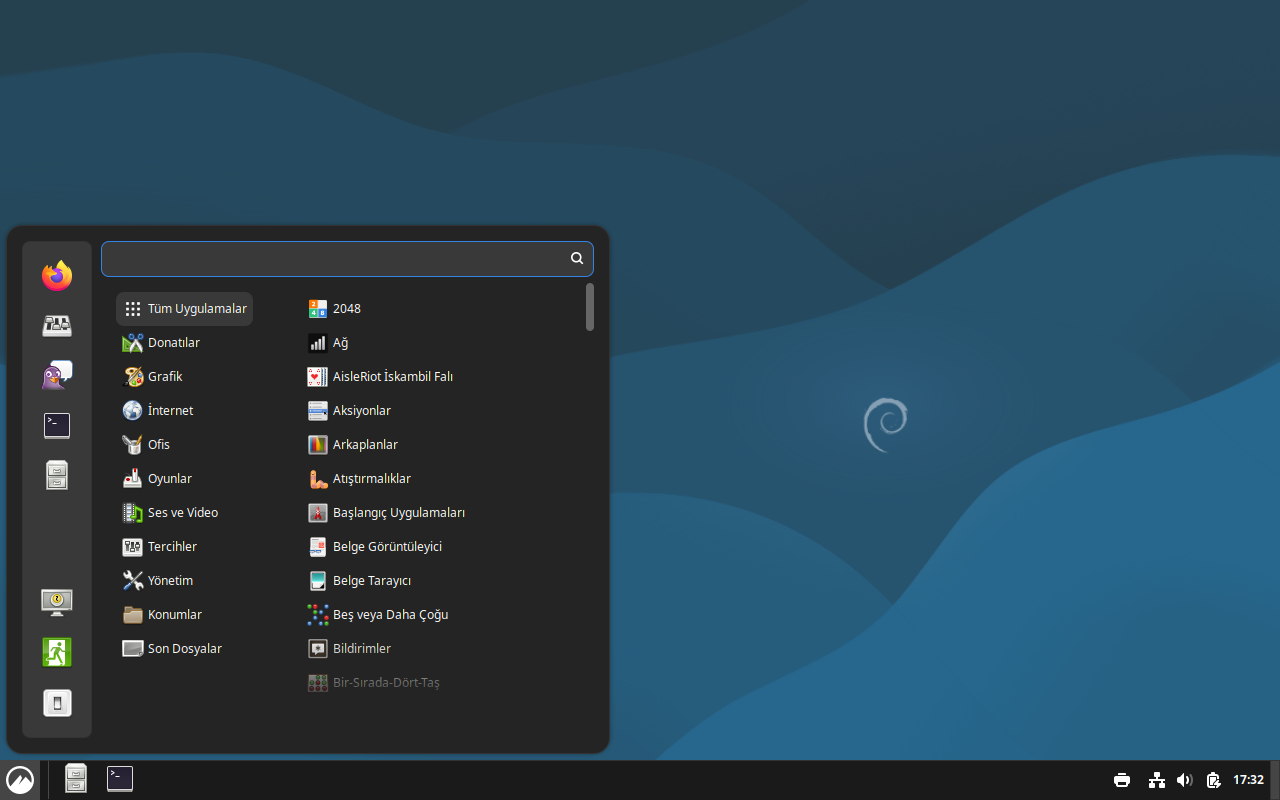
Task: Close the menu via the panel menu button
Action: (x=20, y=780)
